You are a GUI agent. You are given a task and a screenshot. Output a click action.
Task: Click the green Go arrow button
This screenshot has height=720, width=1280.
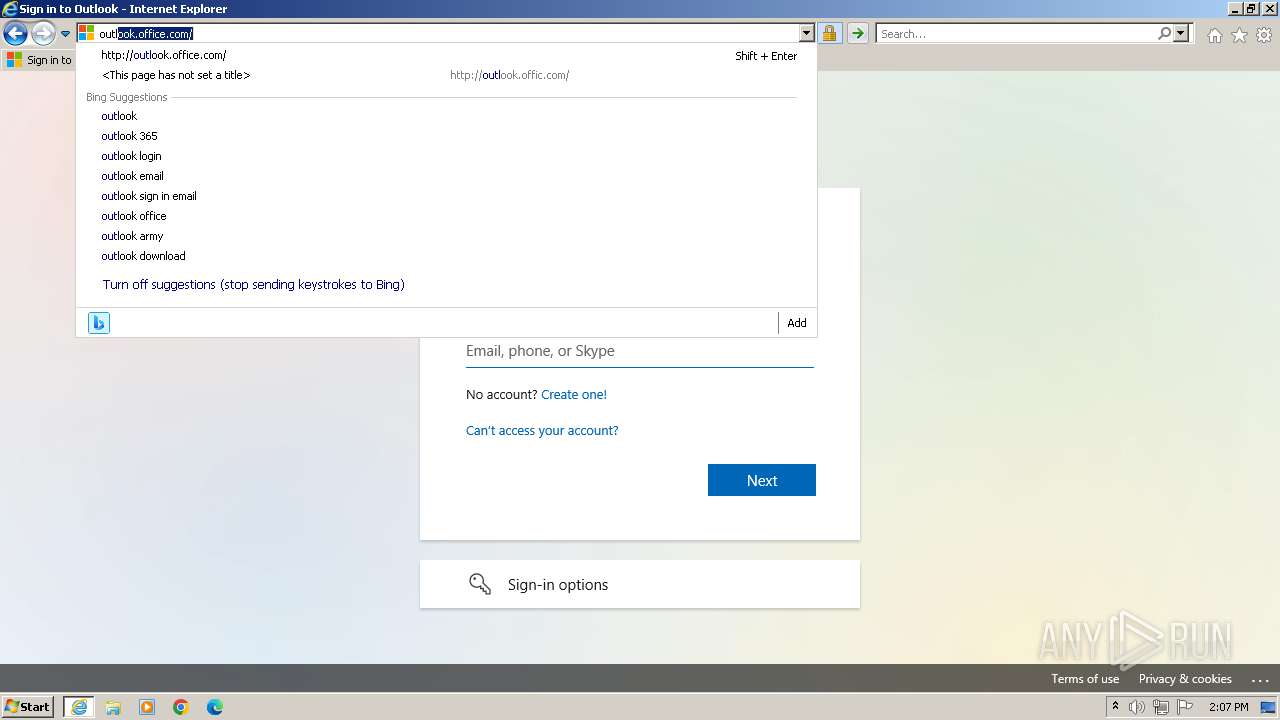[x=857, y=33]
